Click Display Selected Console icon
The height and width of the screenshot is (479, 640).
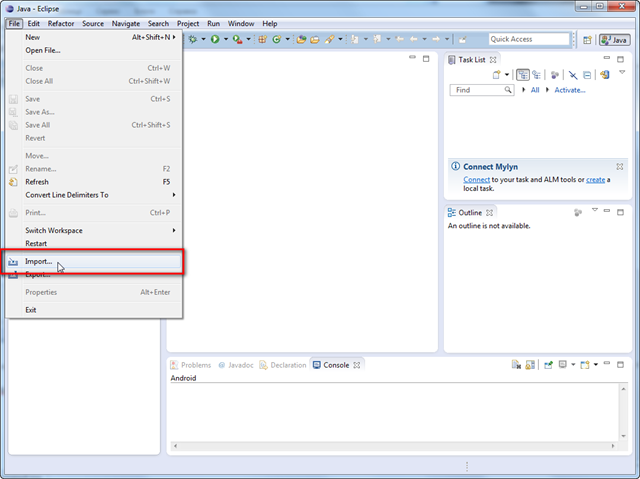pos(562,364)
